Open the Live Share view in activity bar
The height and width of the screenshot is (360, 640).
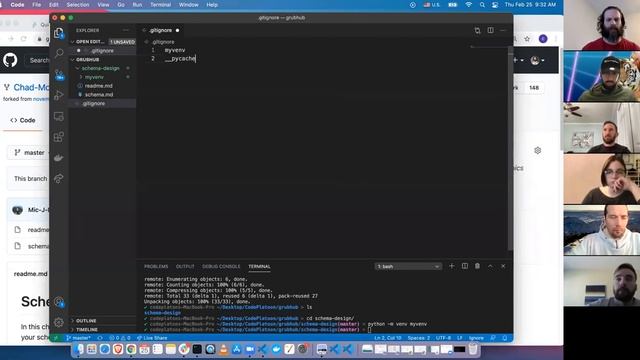click(59, 178)
